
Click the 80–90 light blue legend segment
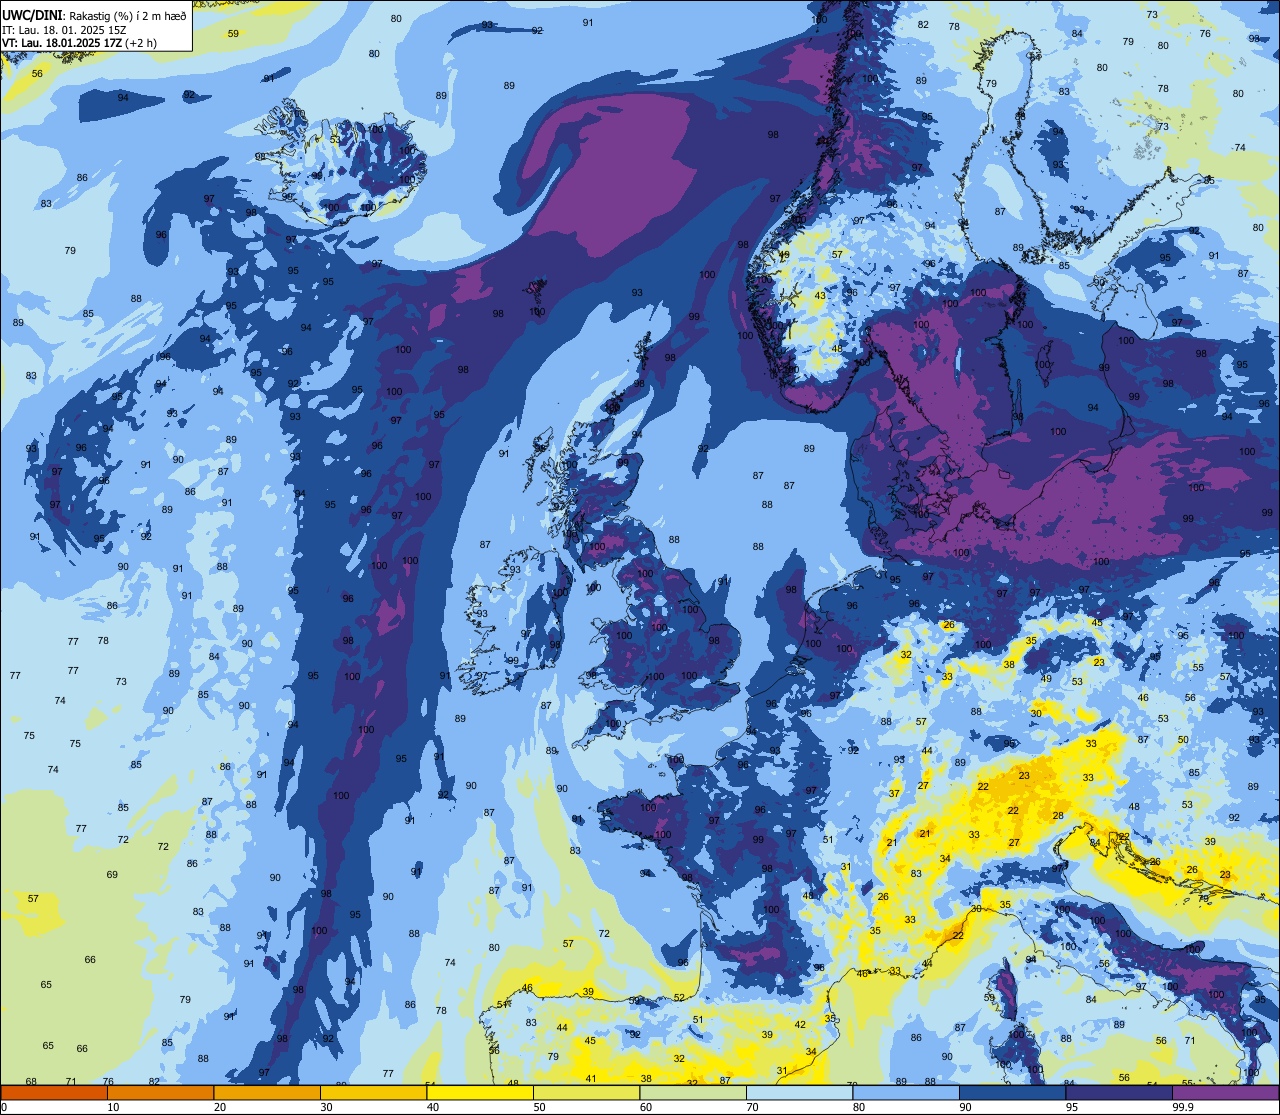[906, 1092]
